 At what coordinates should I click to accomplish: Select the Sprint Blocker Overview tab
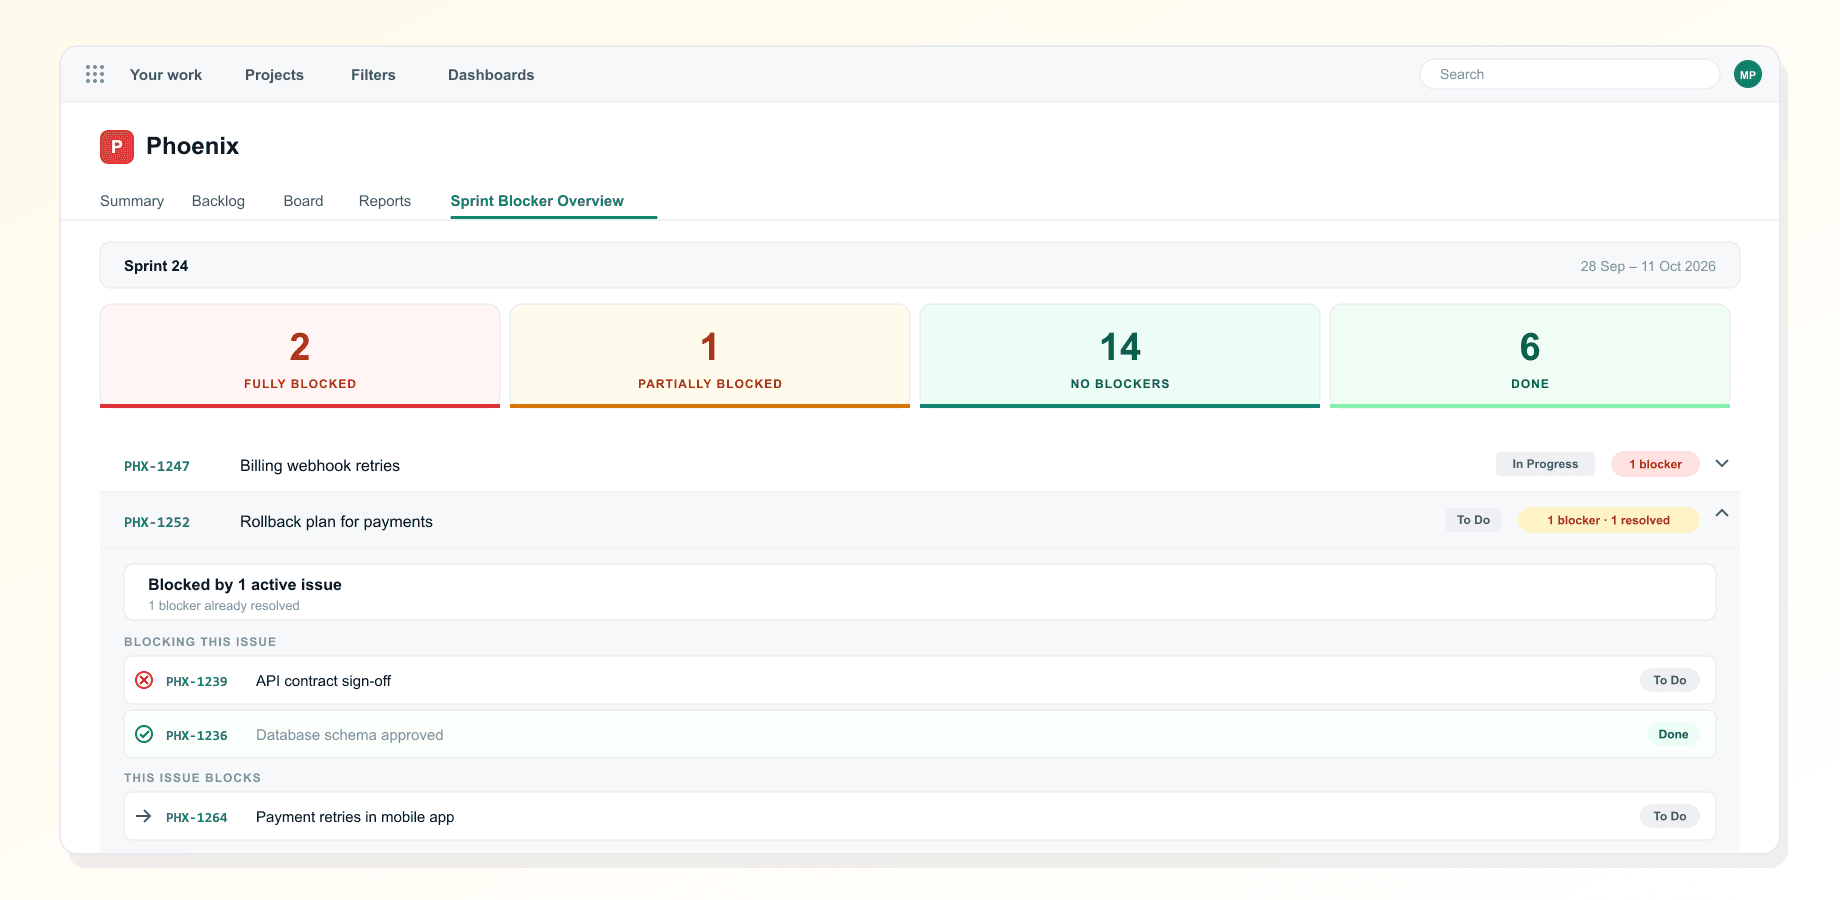click(537, 201)
